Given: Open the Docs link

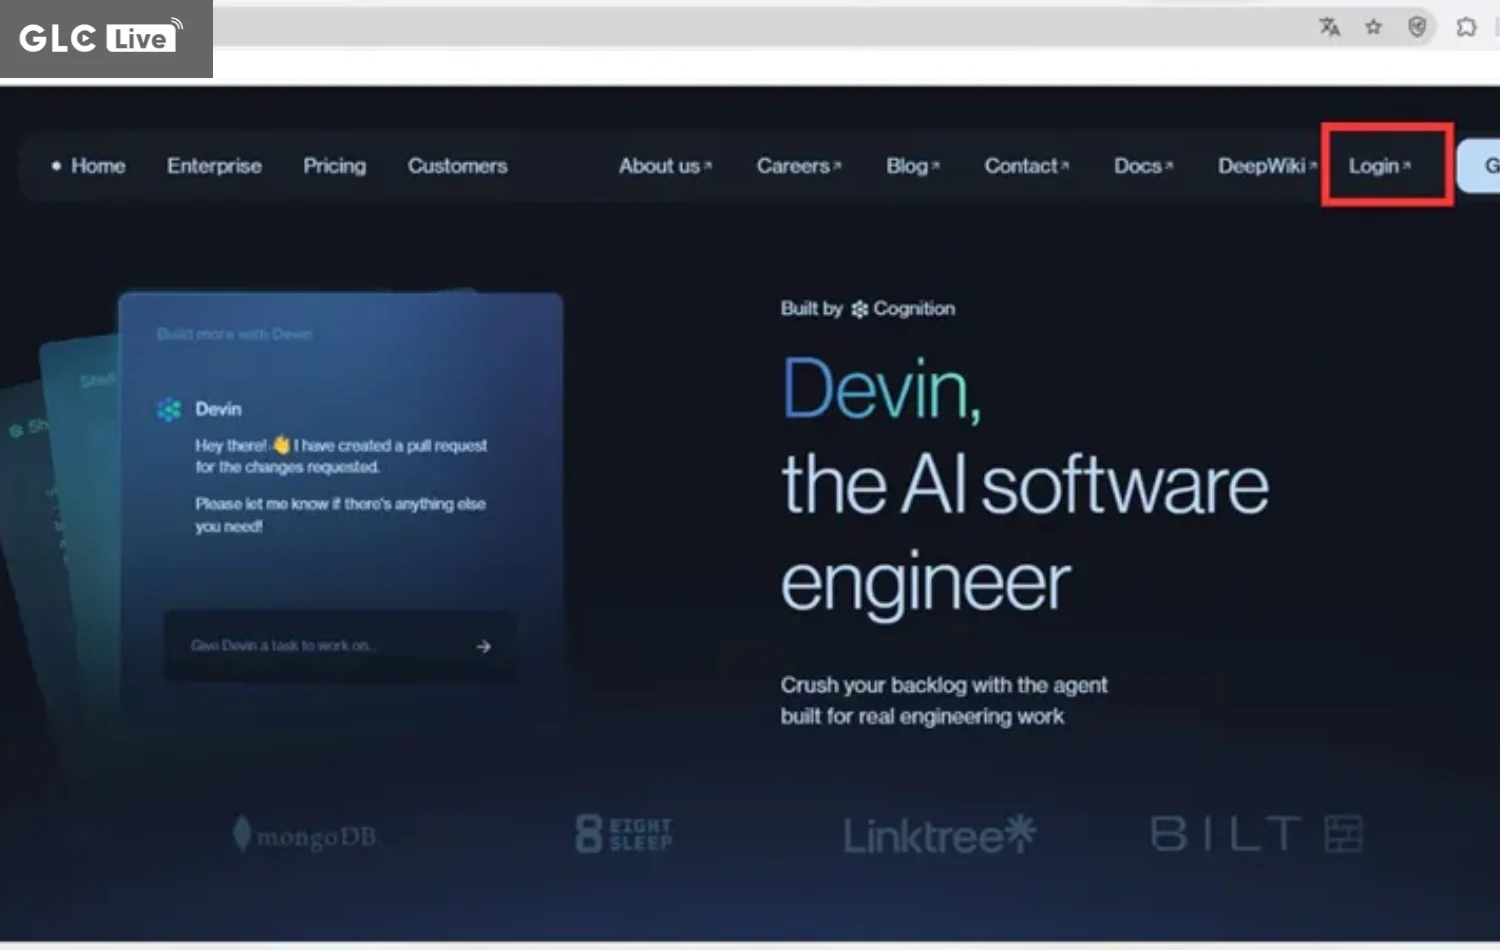Looking at the screenshot, I should coord(1143,166).
